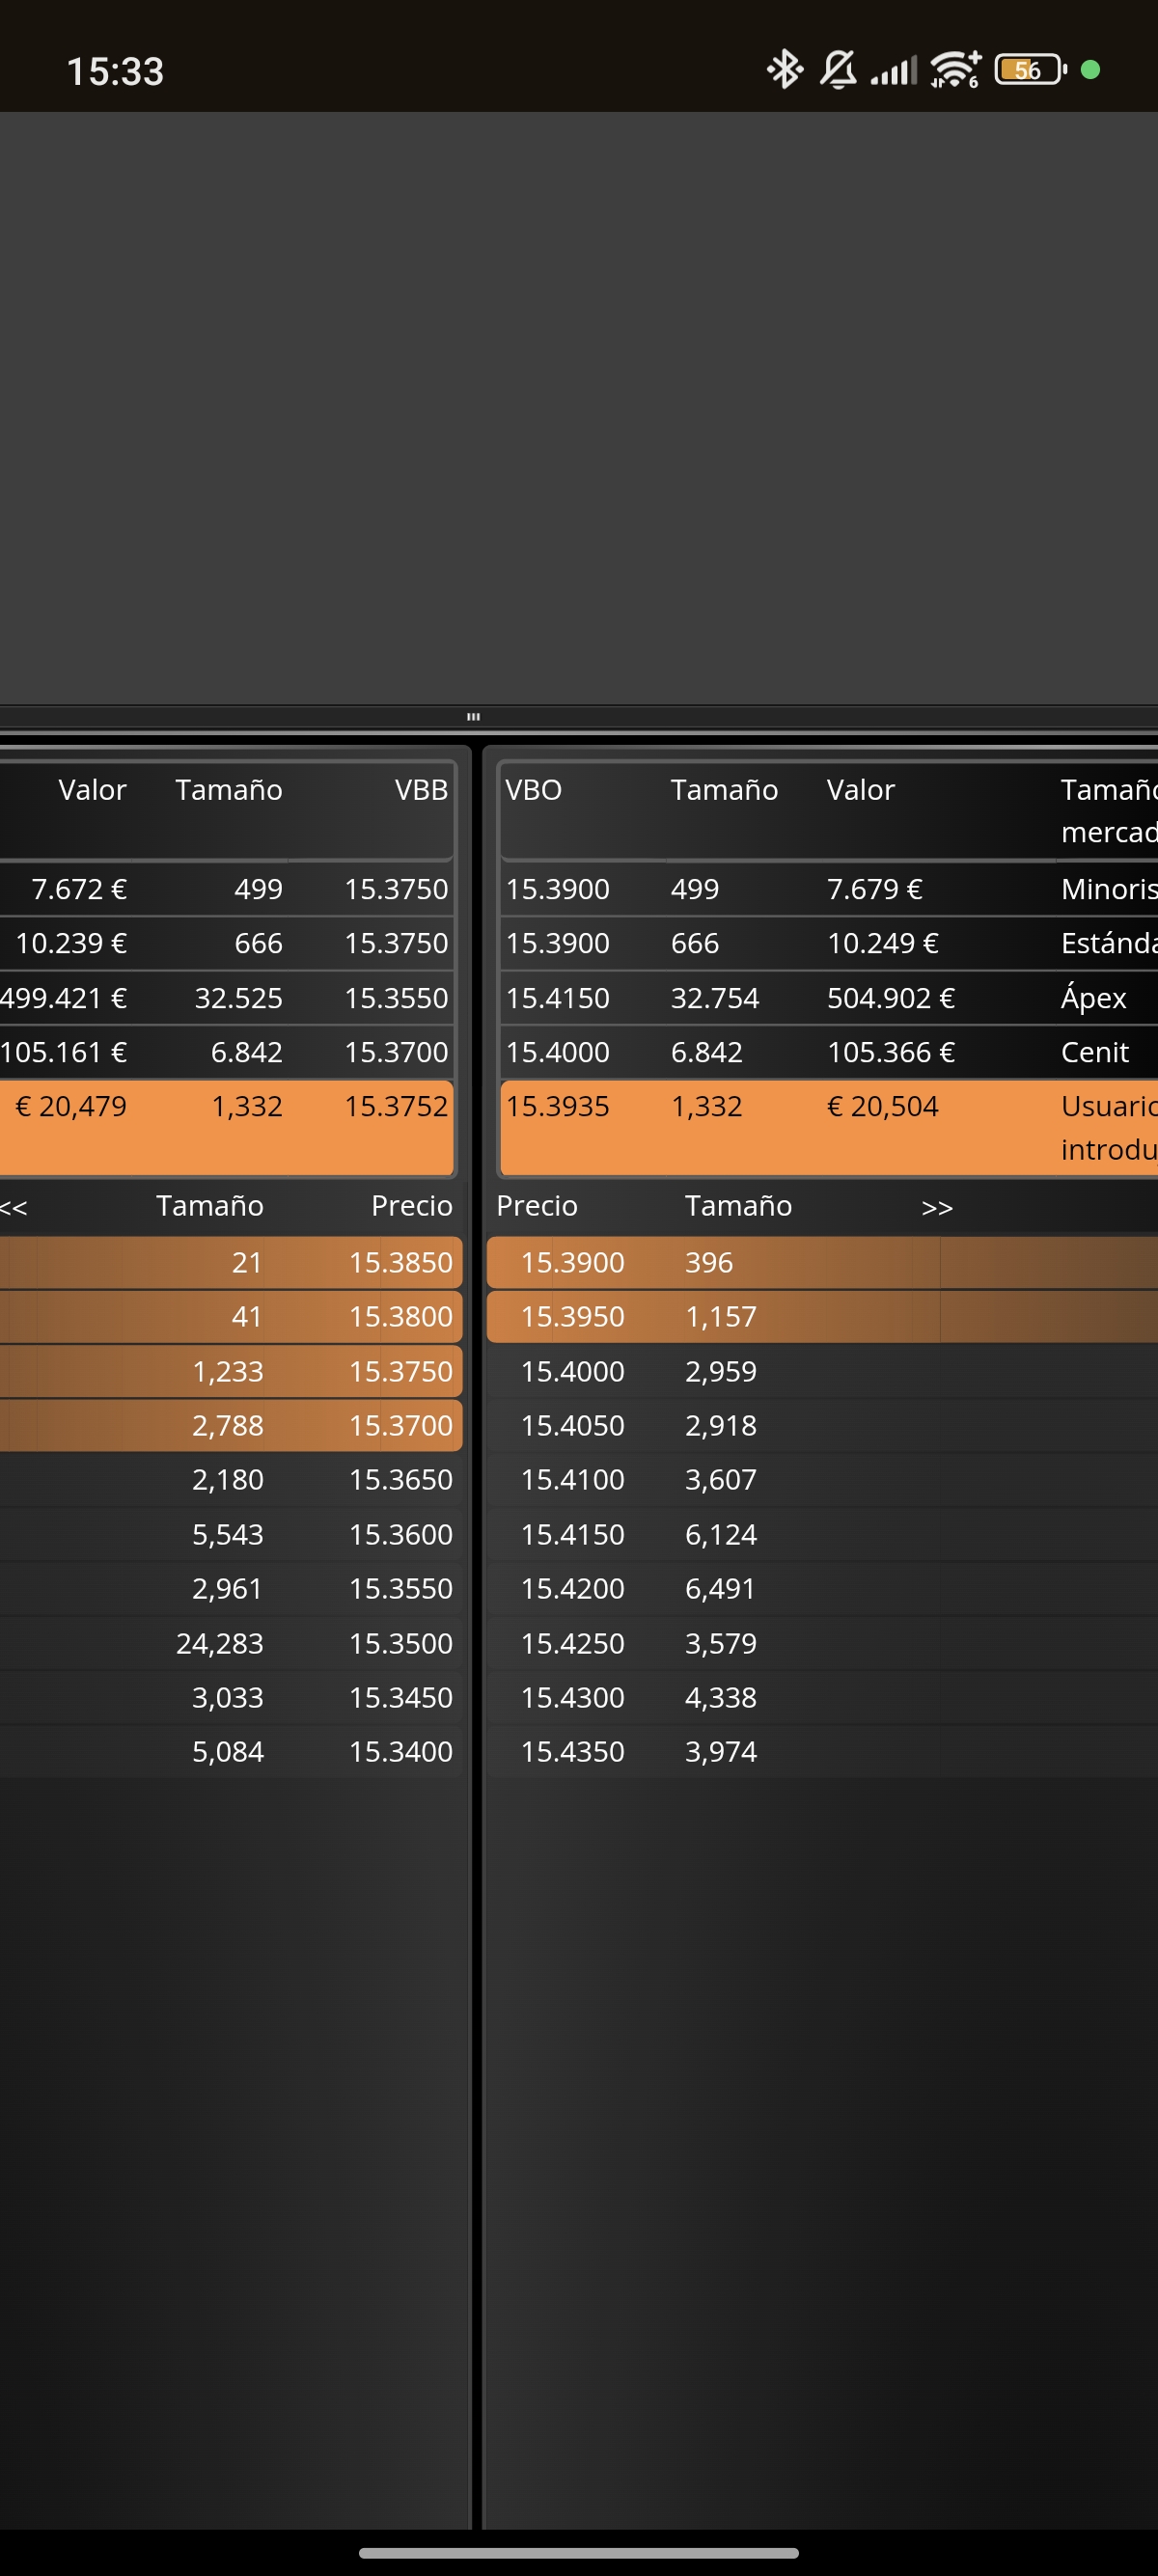Click the 32.525 size cell
Image resolution: width=1158 pixels, height=2576 pixels.
(x=238, y=998)
